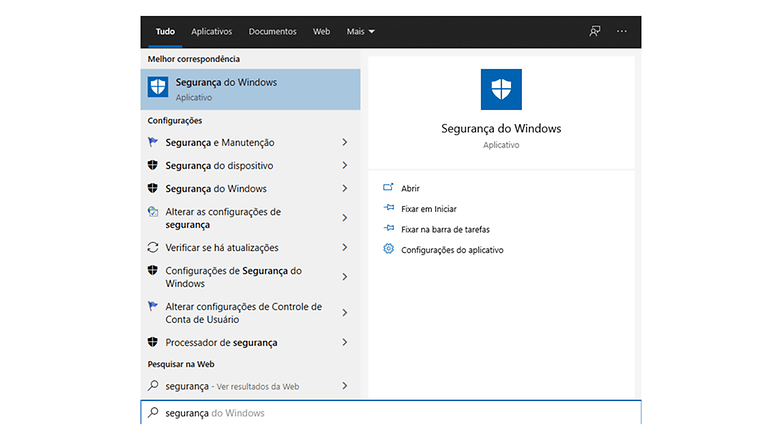Click the flag icon beside Segurança e Manutenção
The width and height of the screenshot is (782, 440).
(153, 142)
